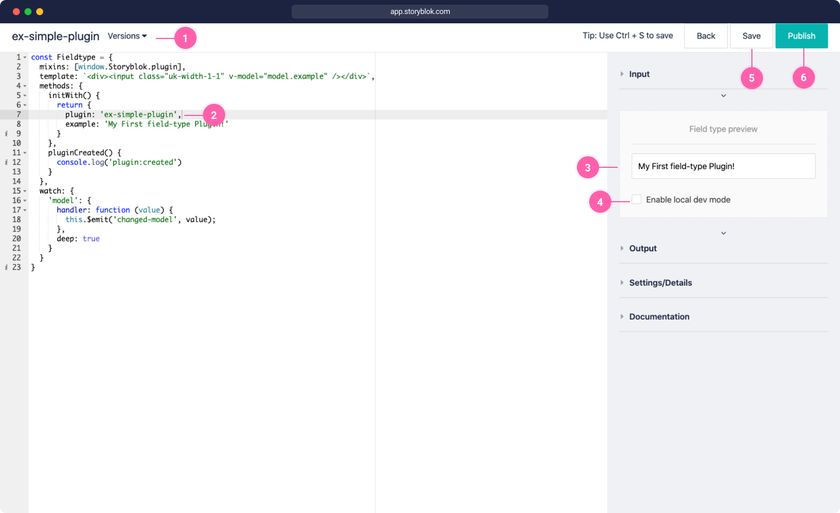The height and width of the screenshot is (513, 840).
Task: Click the example: 'My First field-type' line
Action: pos(147,124)
